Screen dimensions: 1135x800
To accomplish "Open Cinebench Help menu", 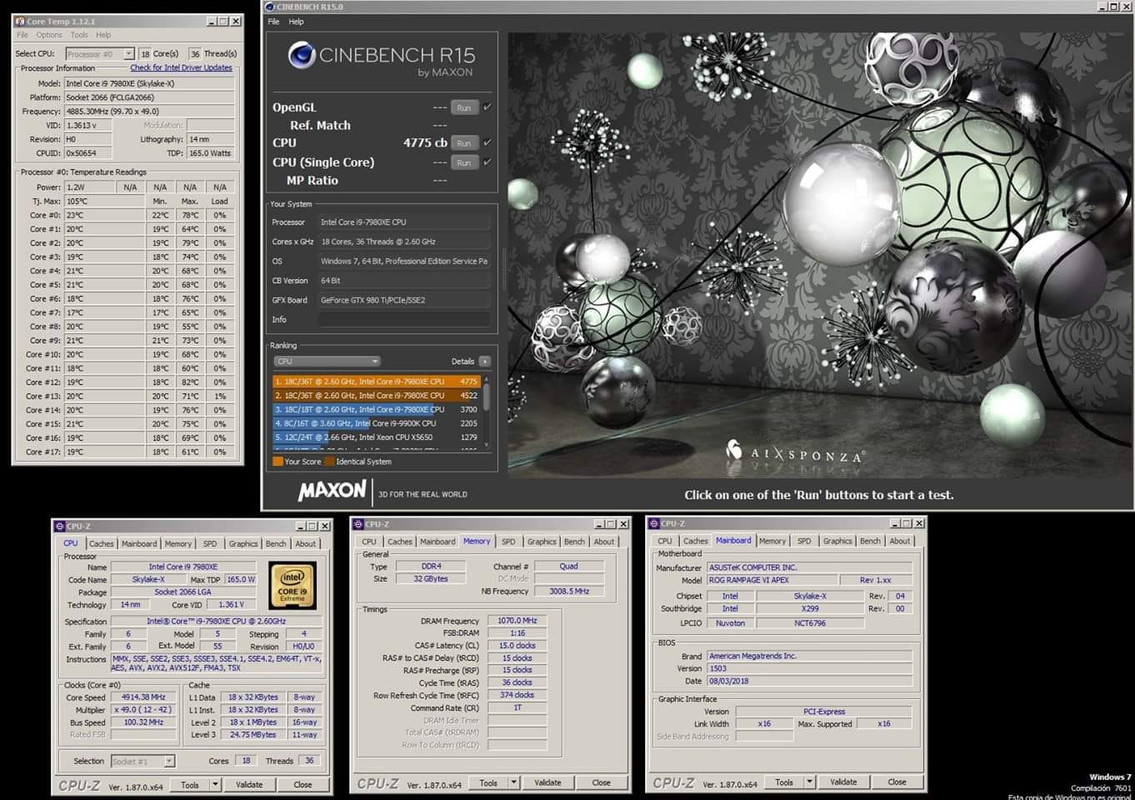I will tap(296, 22).
